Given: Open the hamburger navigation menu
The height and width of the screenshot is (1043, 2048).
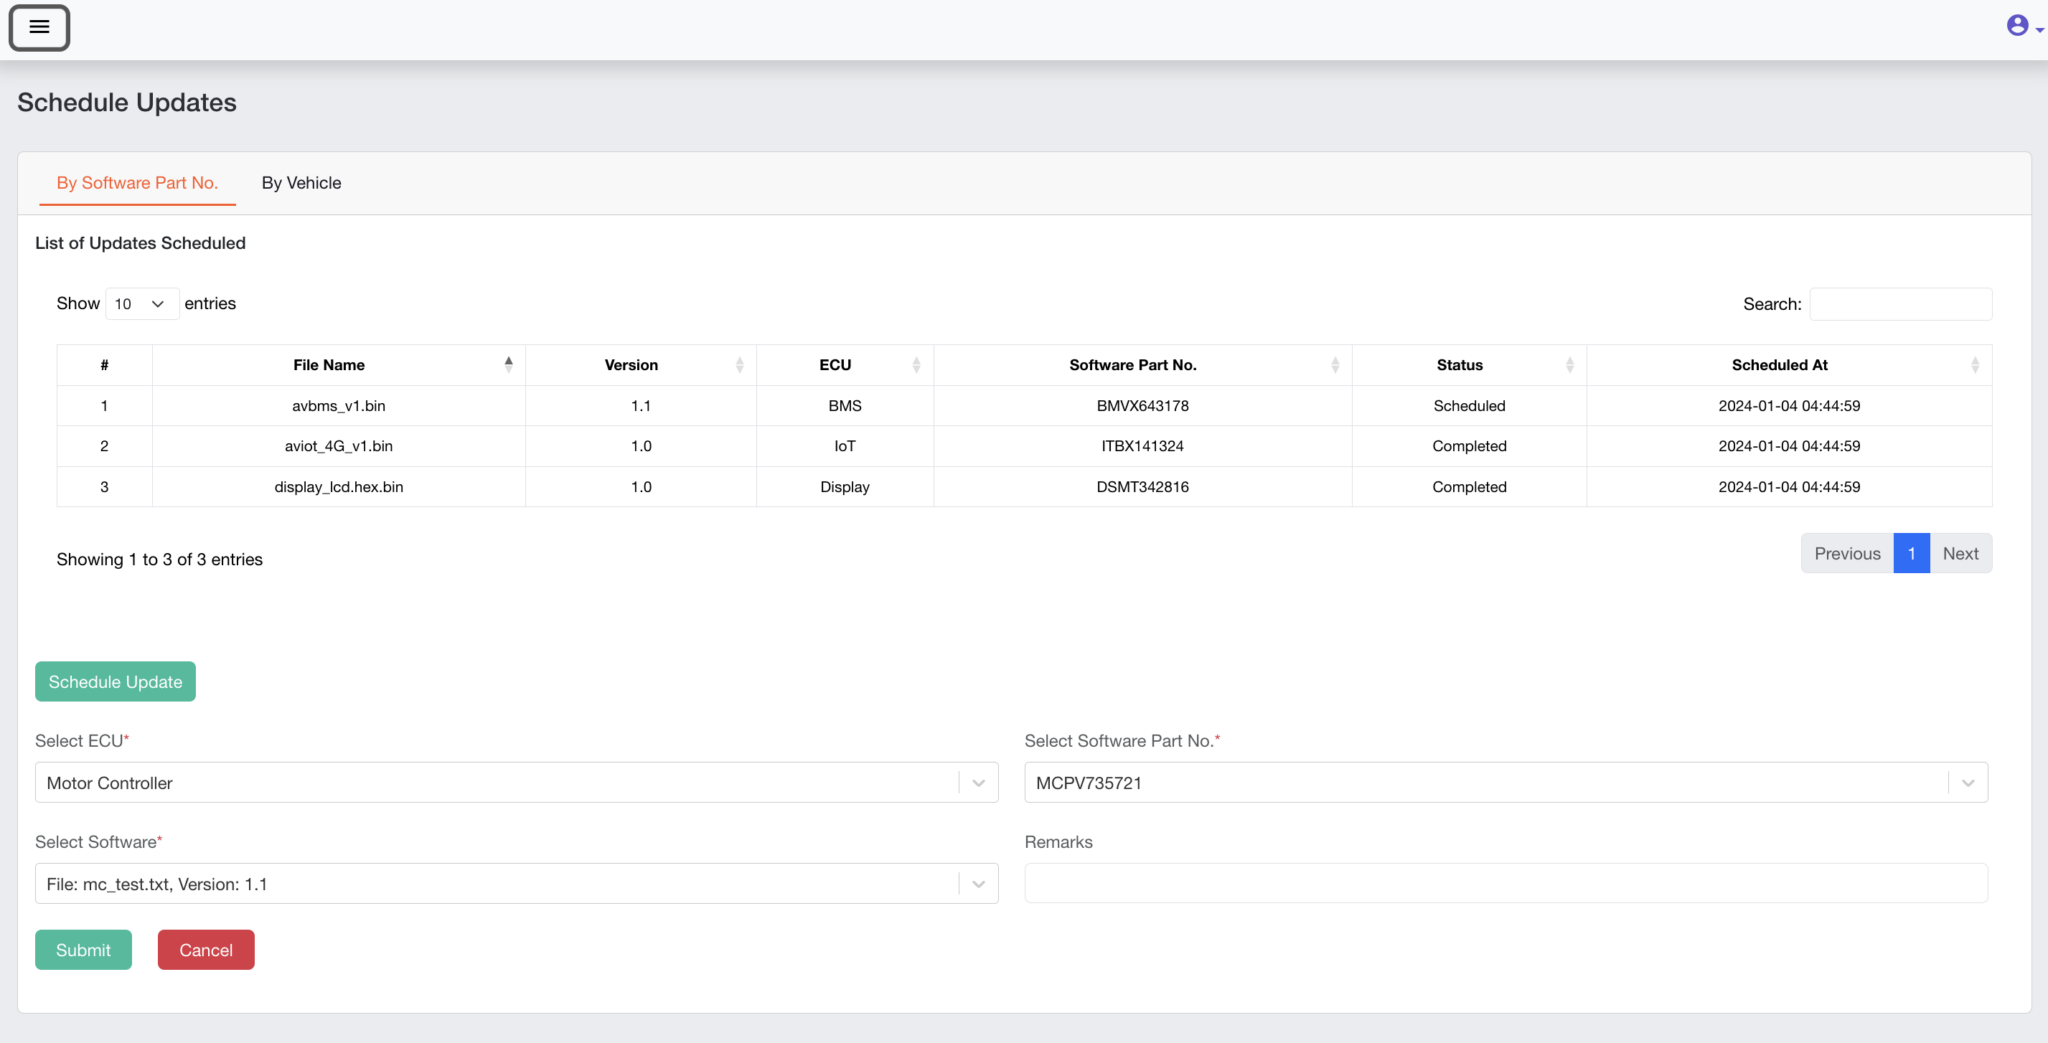Looking at the screenshot, I should coord(39,27).
